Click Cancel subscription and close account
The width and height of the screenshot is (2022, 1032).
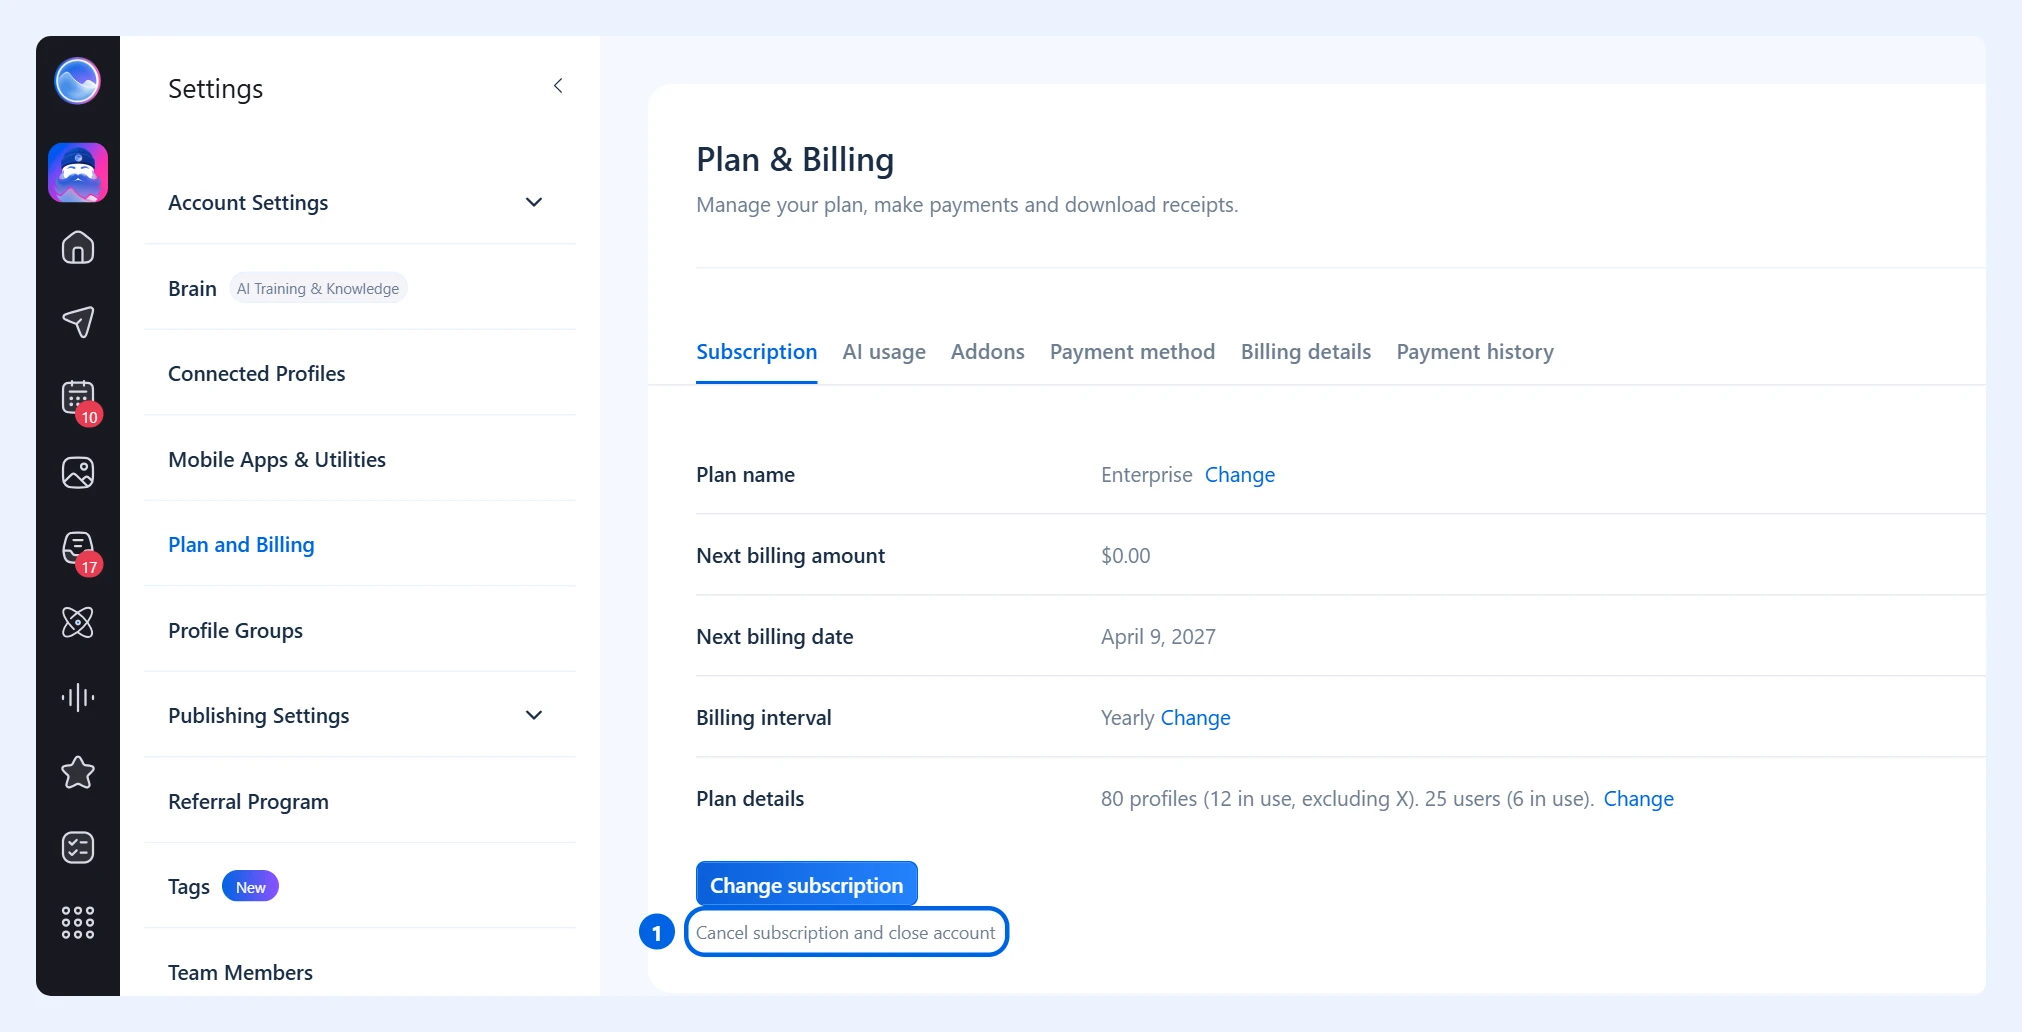click(846, 932)
